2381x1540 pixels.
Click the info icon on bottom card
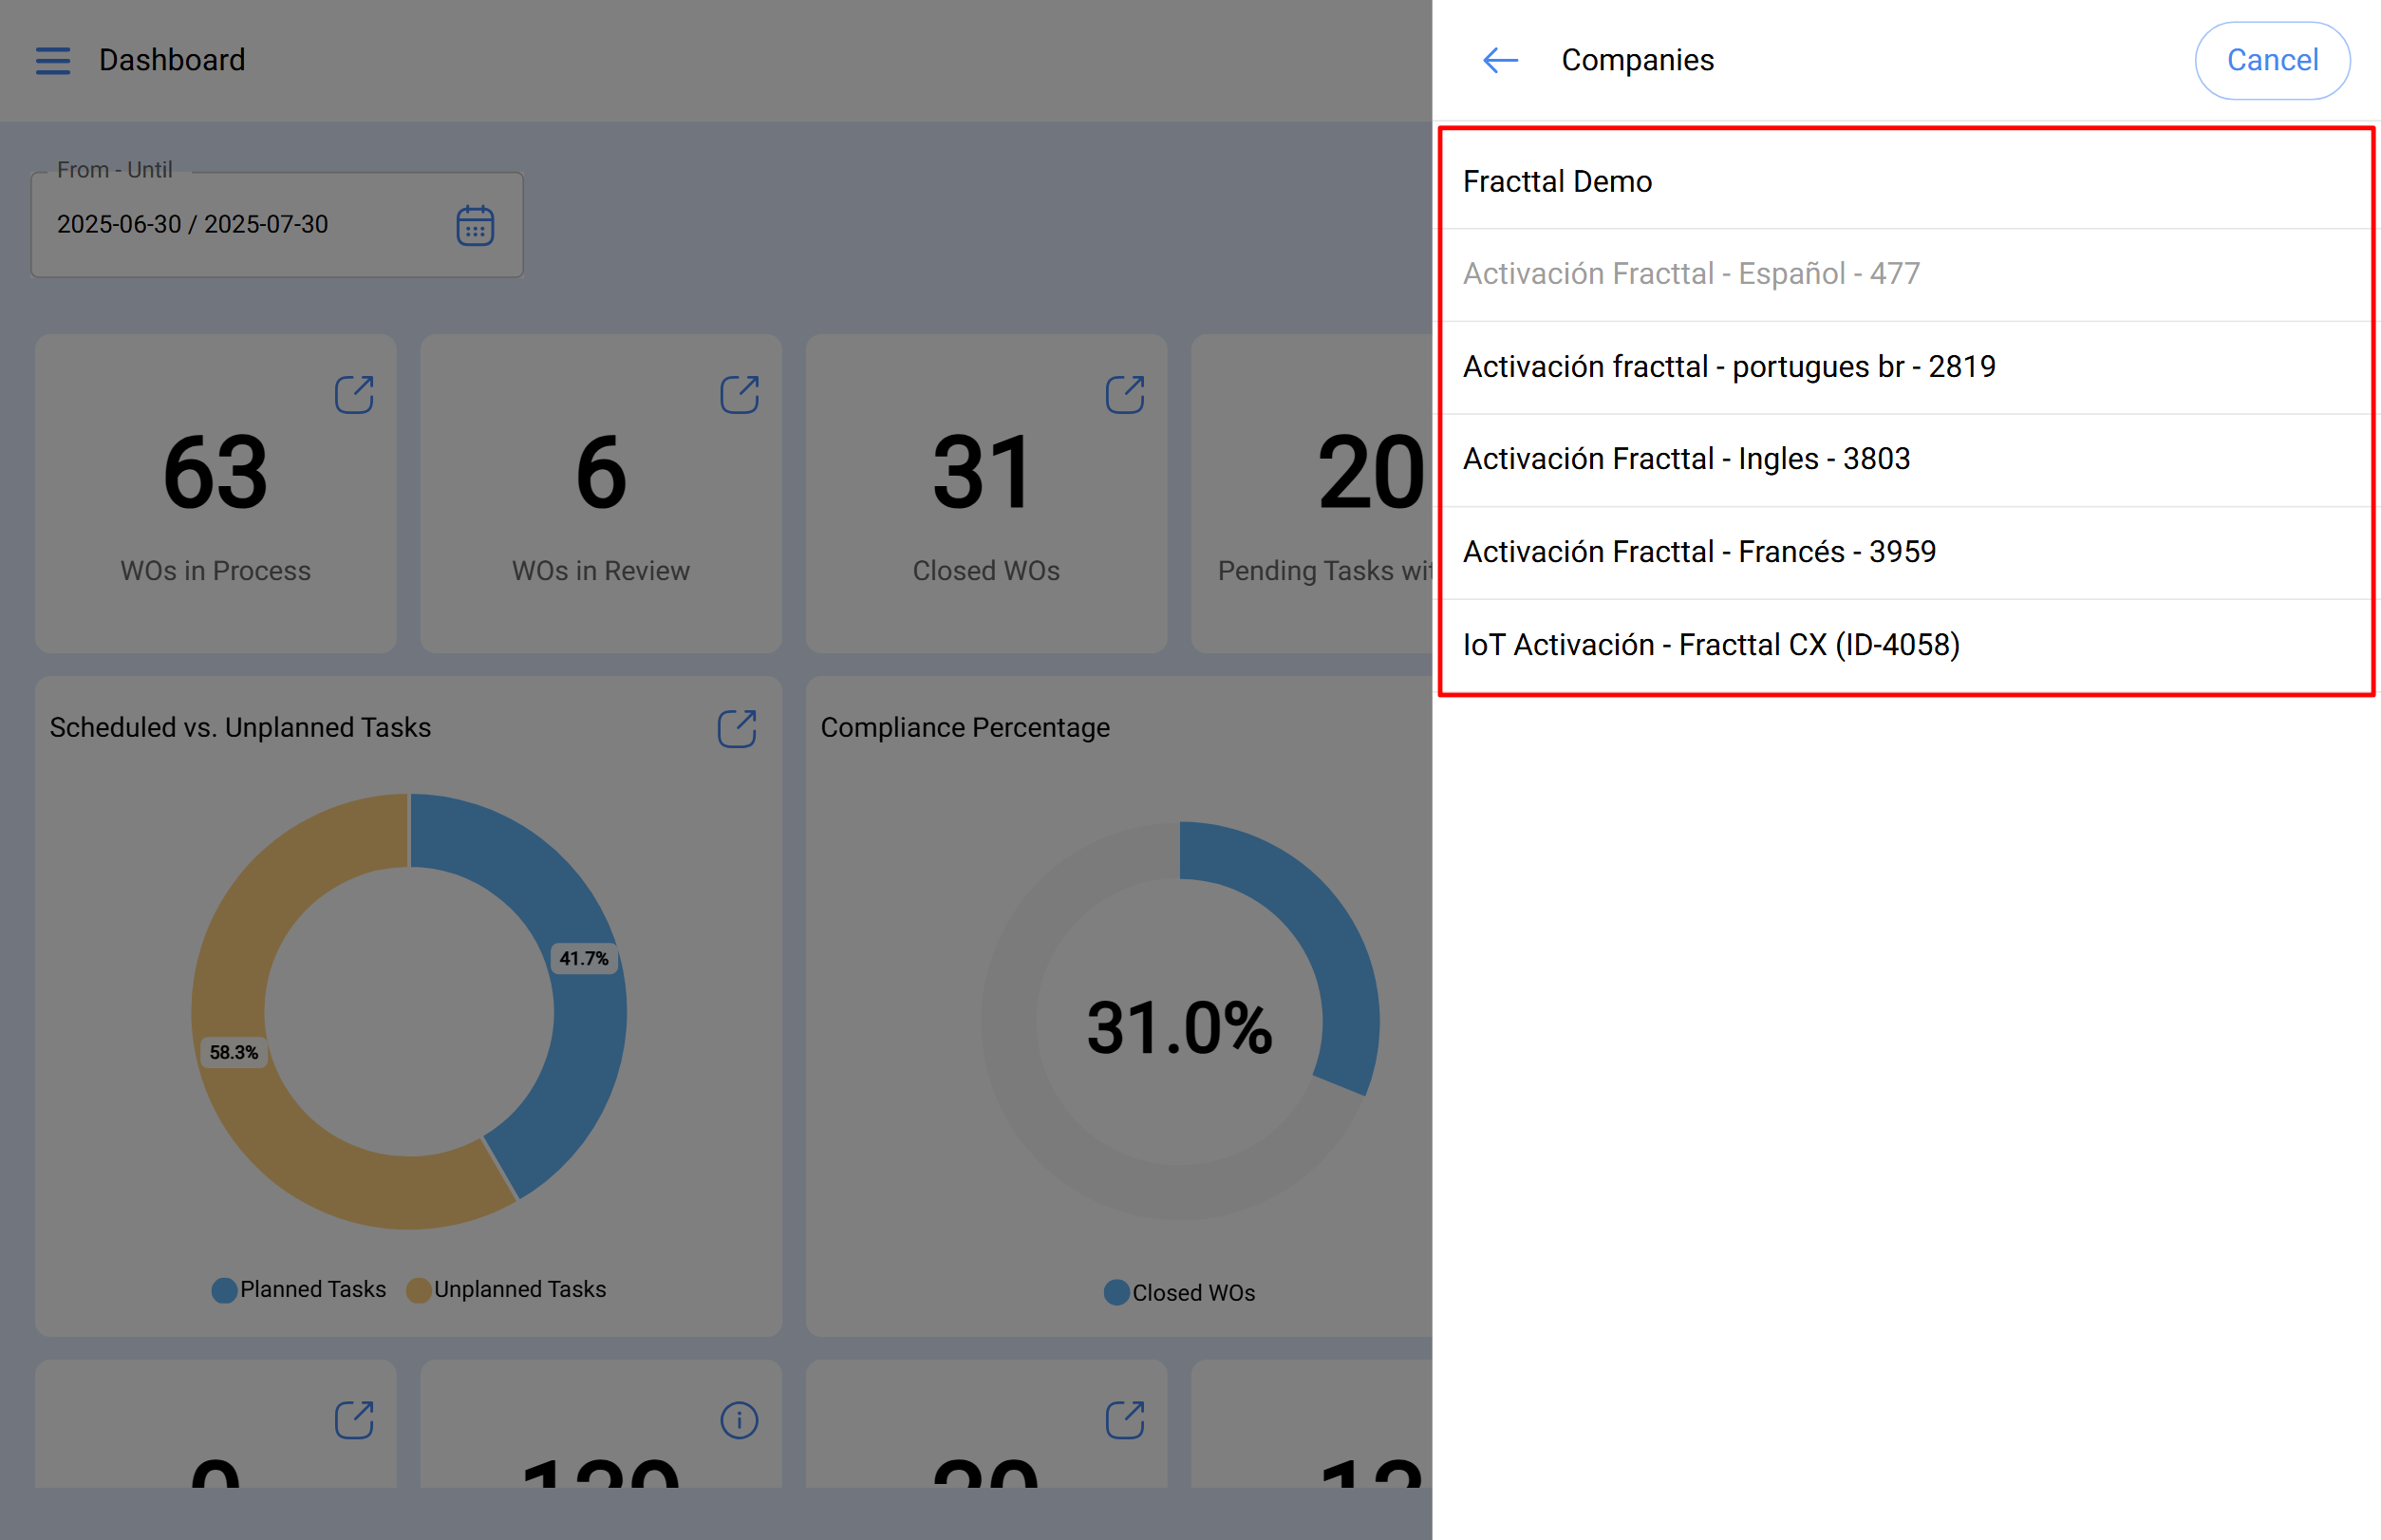pos(739,1420)
